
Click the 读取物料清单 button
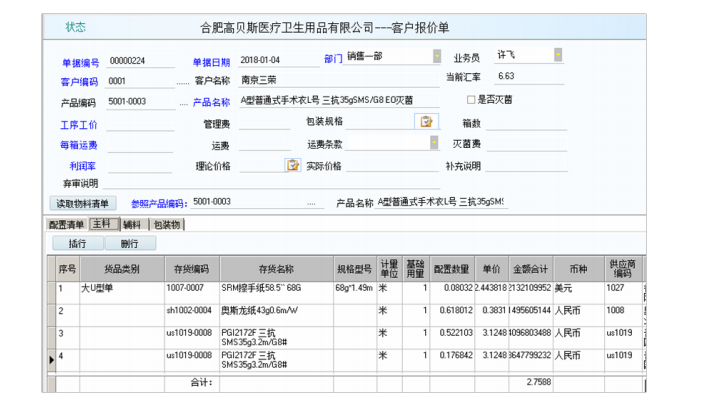pyautogui.click(x=83, y=204)
